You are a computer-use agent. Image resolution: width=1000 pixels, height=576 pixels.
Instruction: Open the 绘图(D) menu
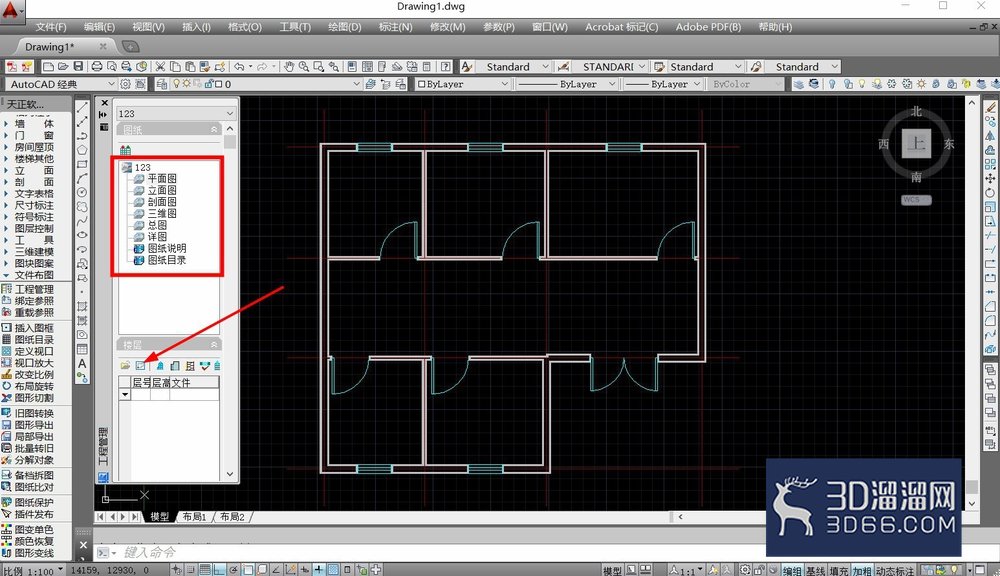(x=344, y=27)
